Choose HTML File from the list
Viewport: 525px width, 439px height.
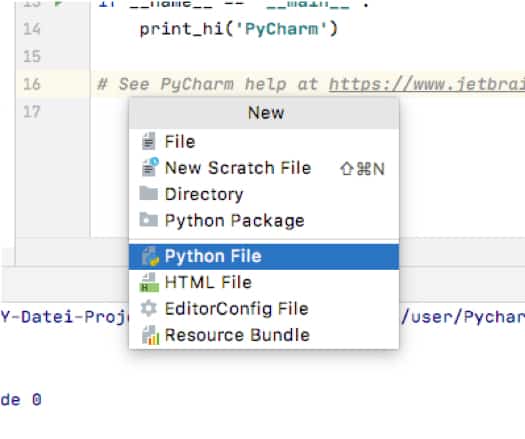click(264, 282)
